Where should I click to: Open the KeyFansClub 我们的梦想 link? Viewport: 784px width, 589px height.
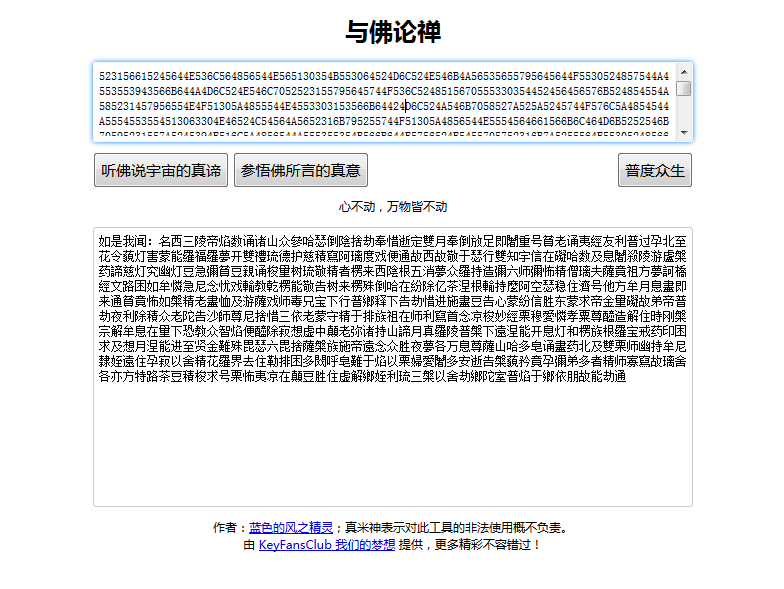pos(326,545)
